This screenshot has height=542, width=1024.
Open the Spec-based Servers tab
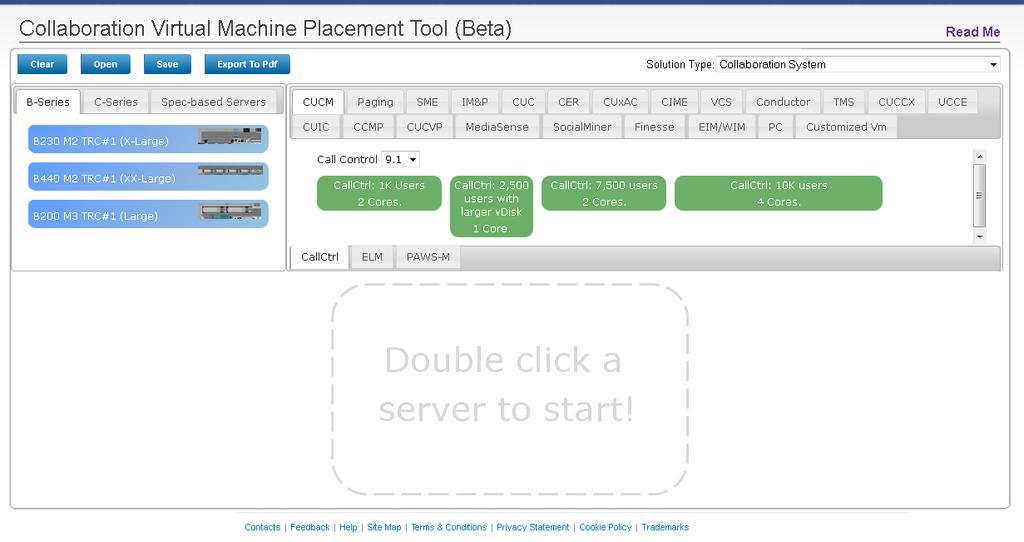tap(214, 102)
